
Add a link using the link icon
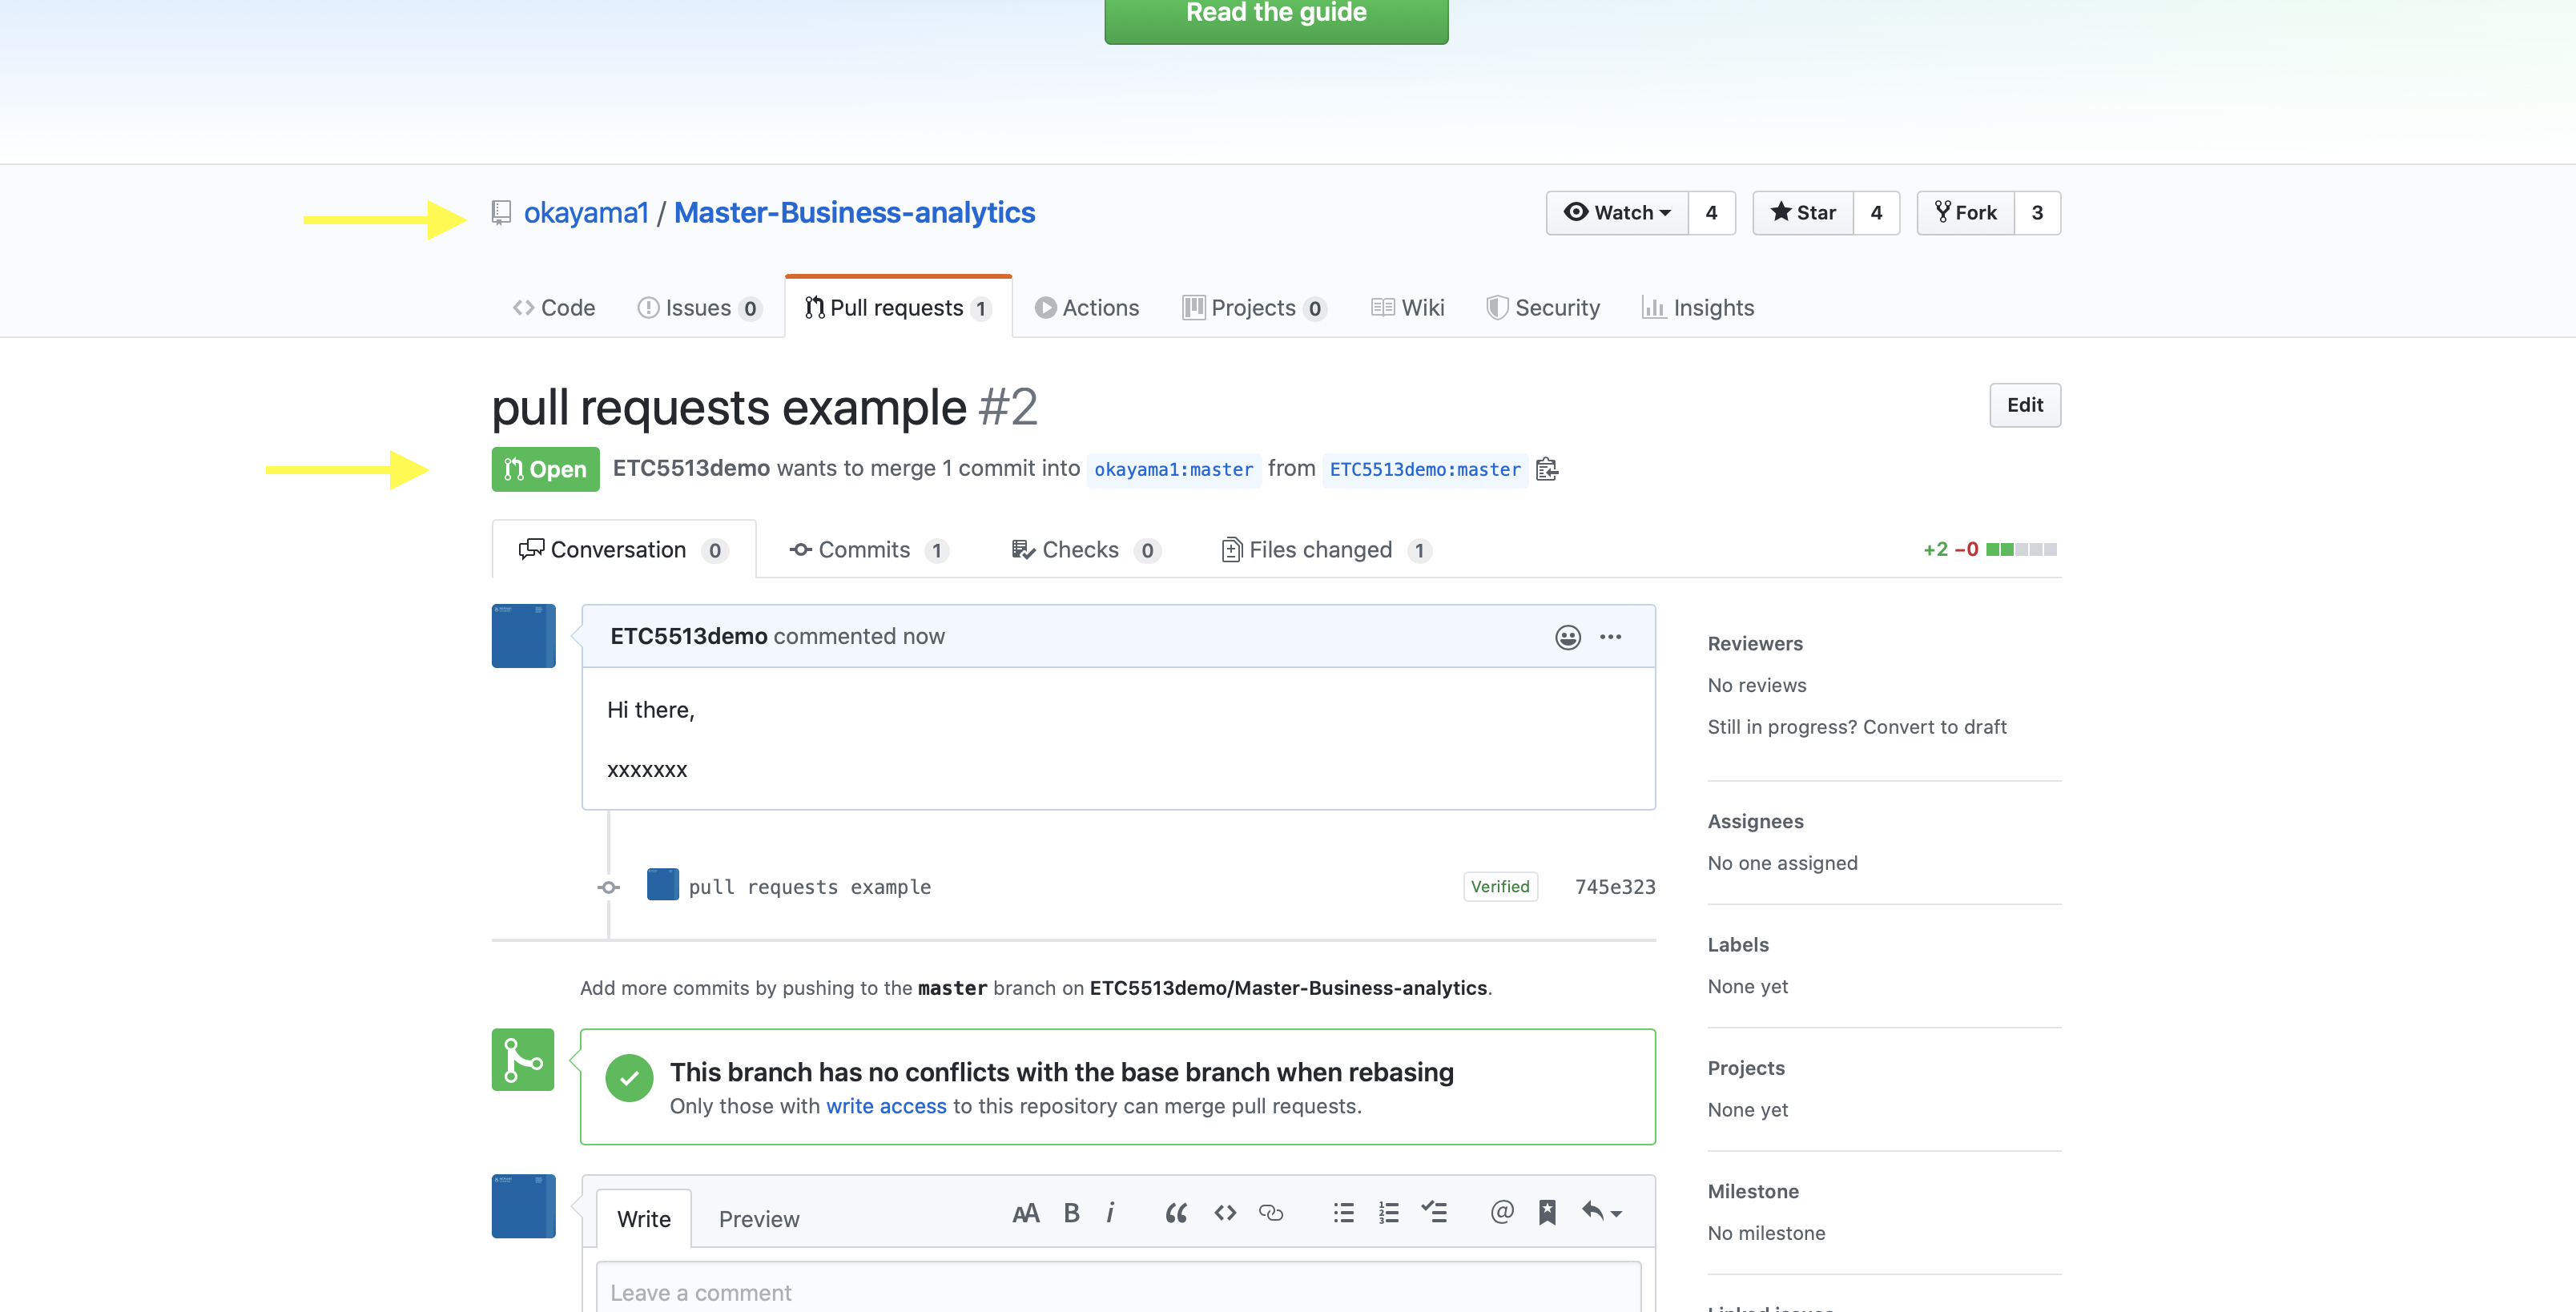(1271, 1213)
